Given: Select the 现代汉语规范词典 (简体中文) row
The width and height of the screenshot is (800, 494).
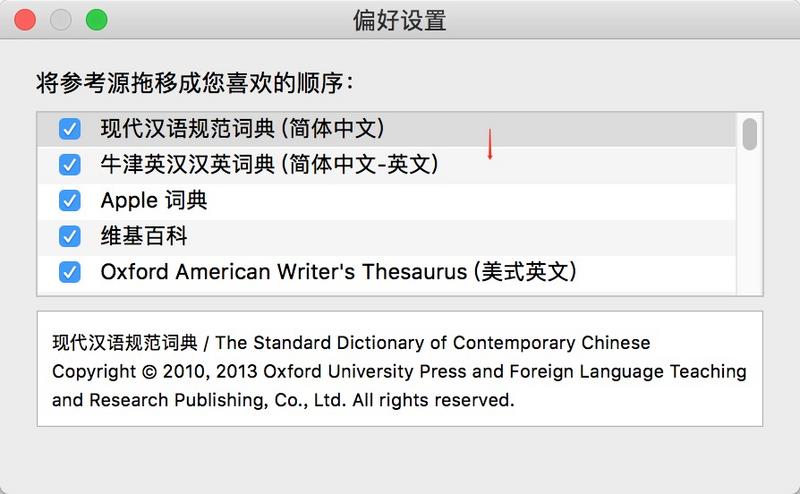Looking at the screenshot, I should 387,130.
